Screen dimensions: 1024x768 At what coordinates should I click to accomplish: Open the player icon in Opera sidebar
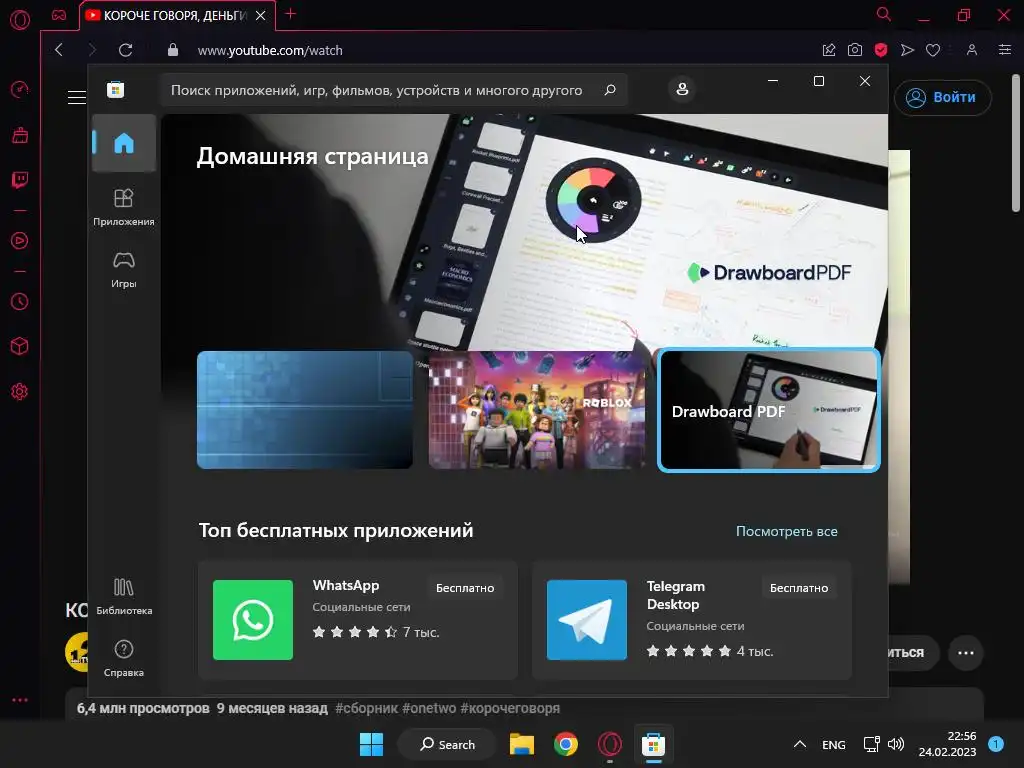click(20, 240)
